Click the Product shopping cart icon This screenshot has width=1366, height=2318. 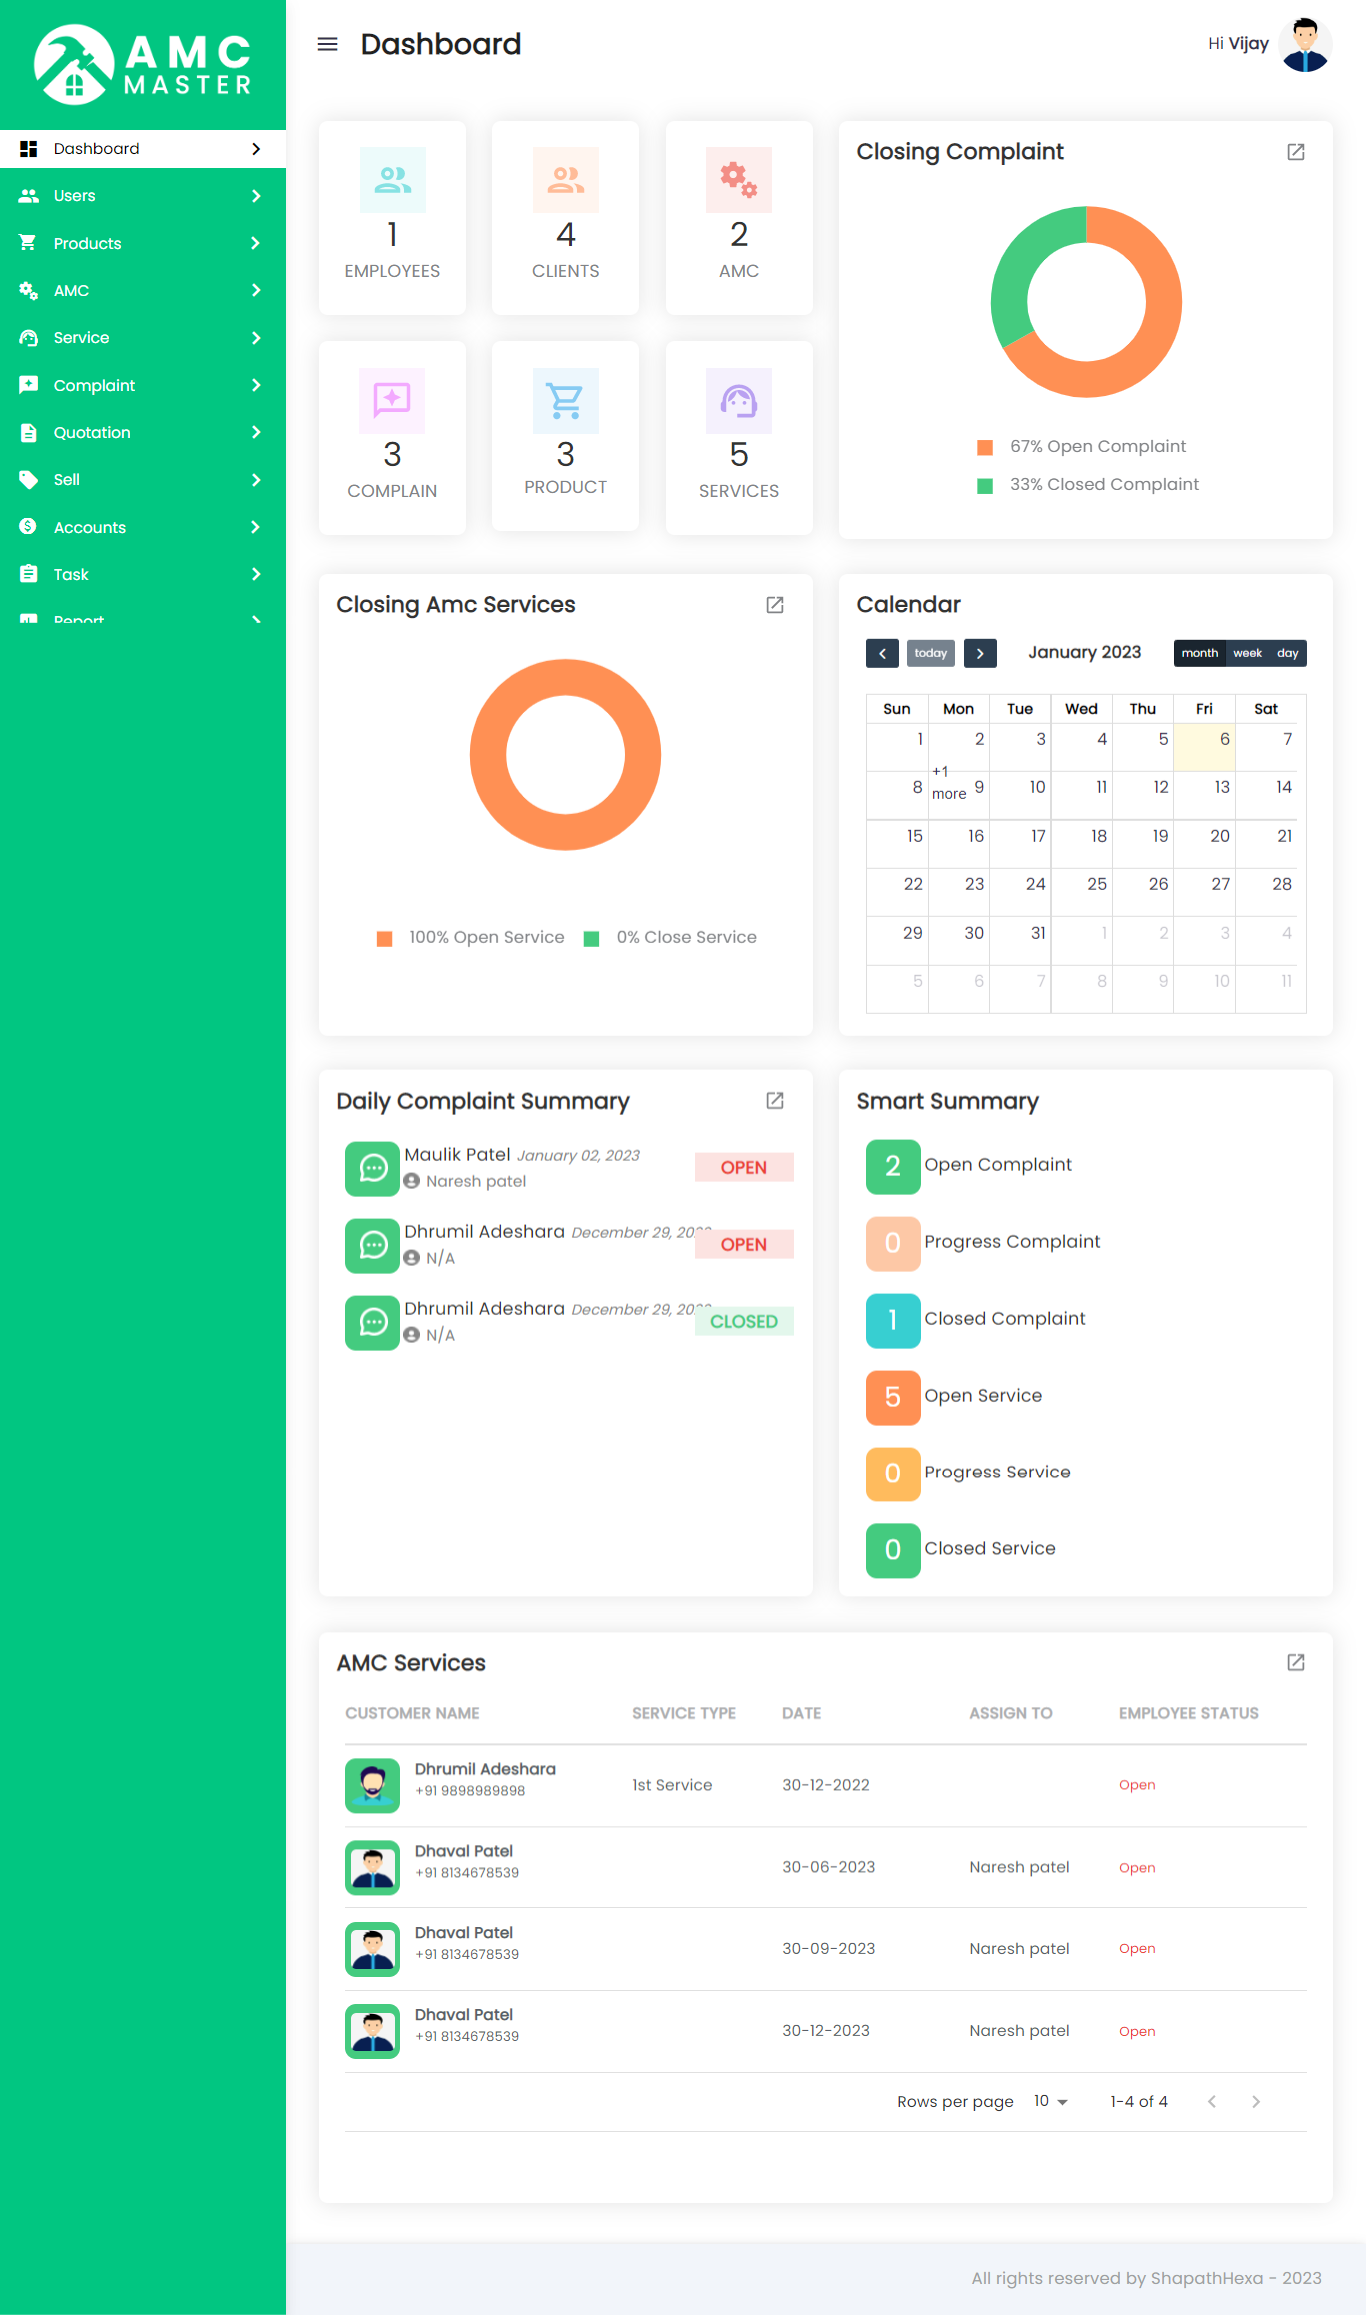[565, 401]
